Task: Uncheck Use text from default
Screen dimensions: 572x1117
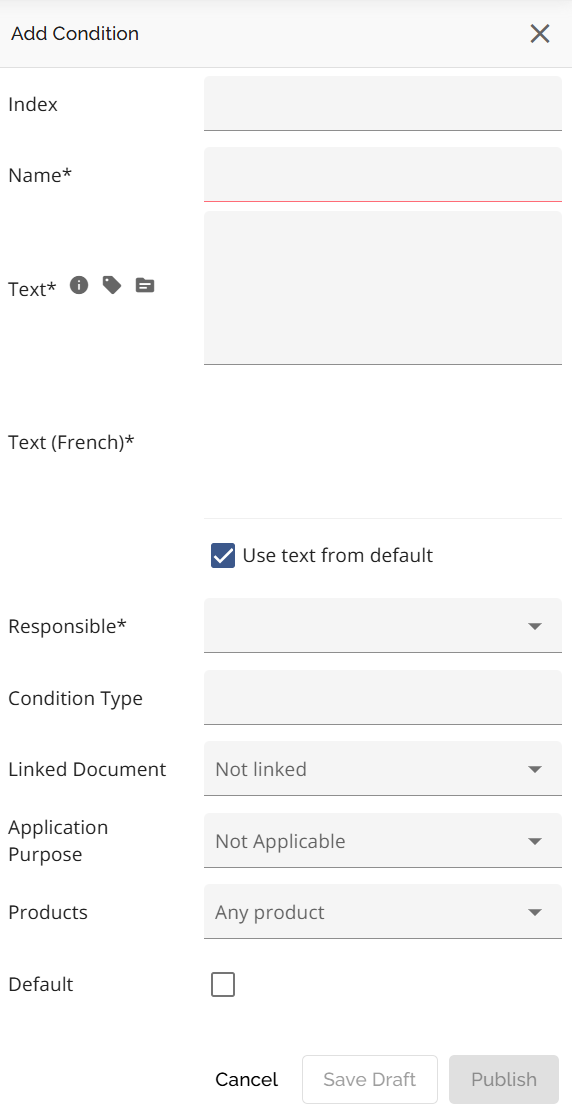Action: click(x=223, y=556)
